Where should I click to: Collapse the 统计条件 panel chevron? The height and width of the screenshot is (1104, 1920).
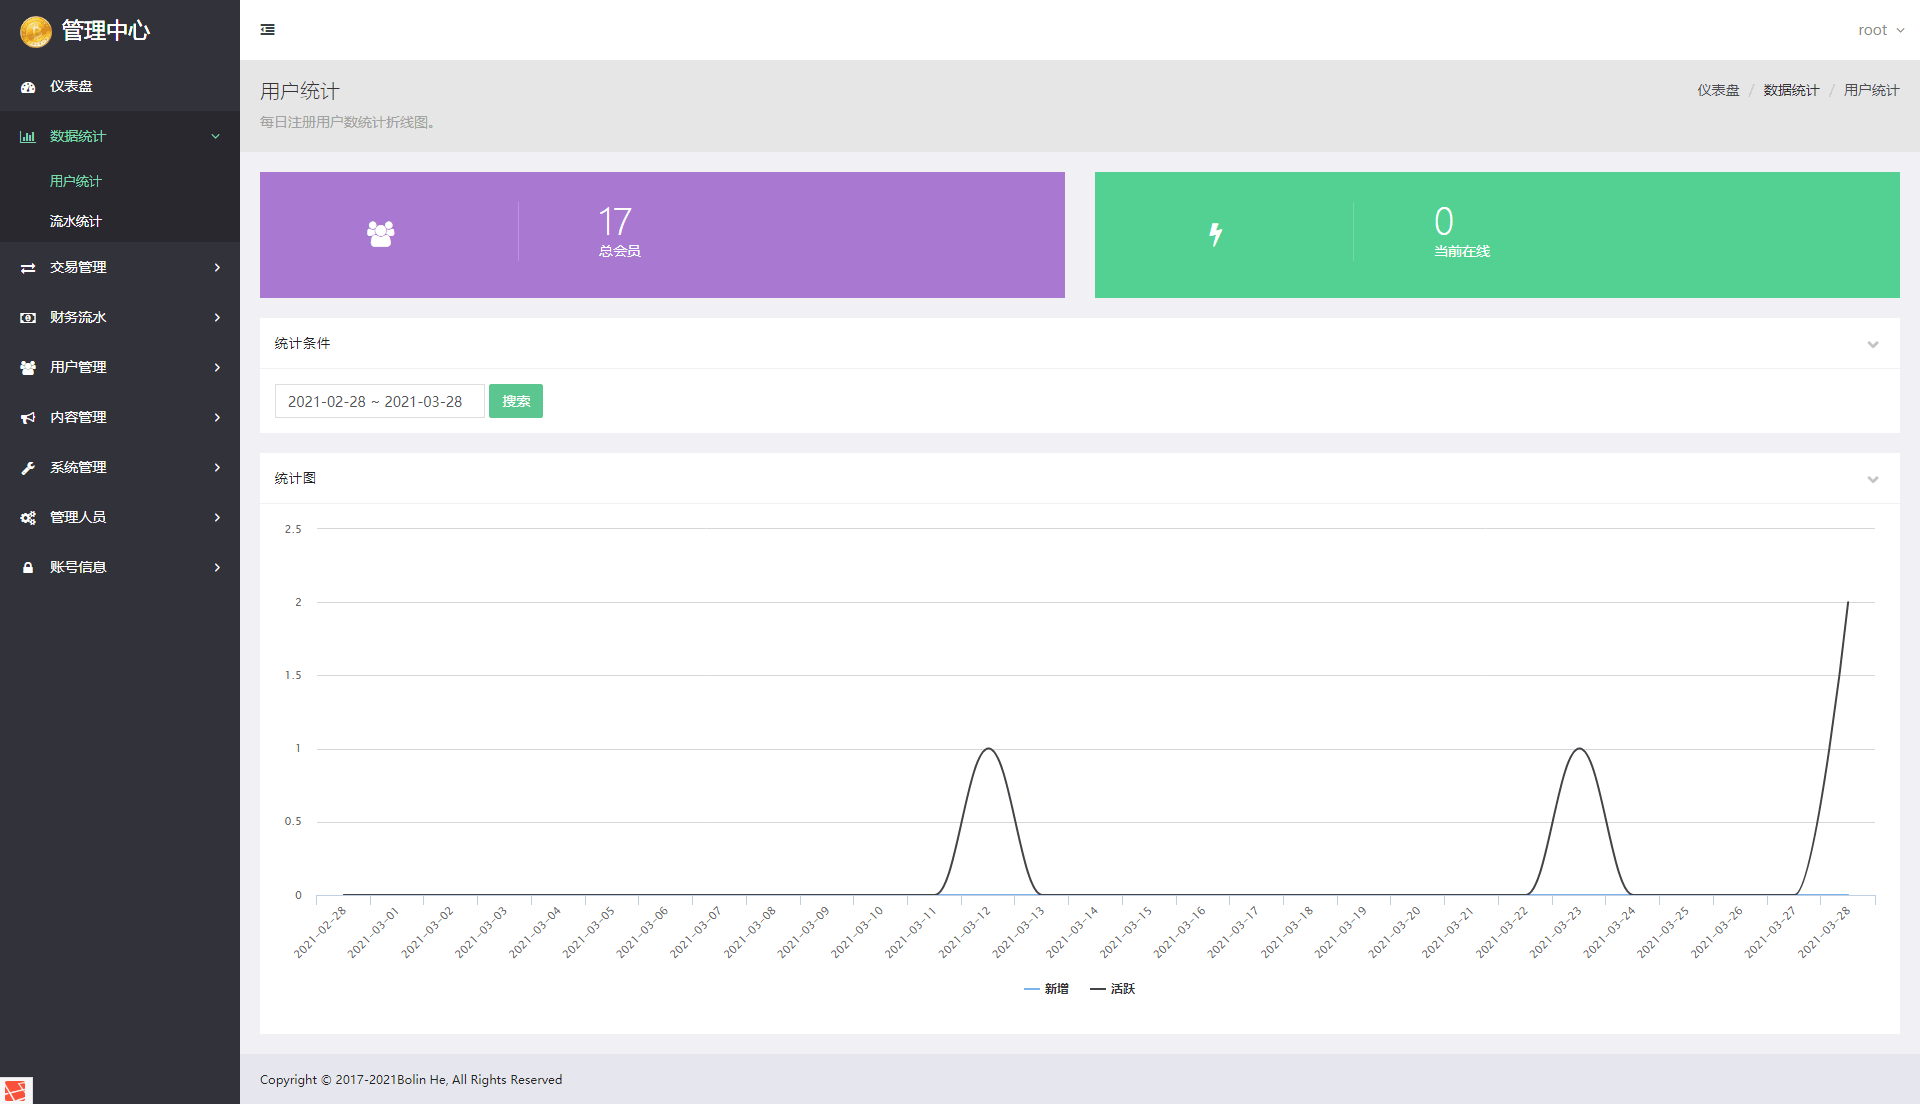click(x=1873, y=344)
